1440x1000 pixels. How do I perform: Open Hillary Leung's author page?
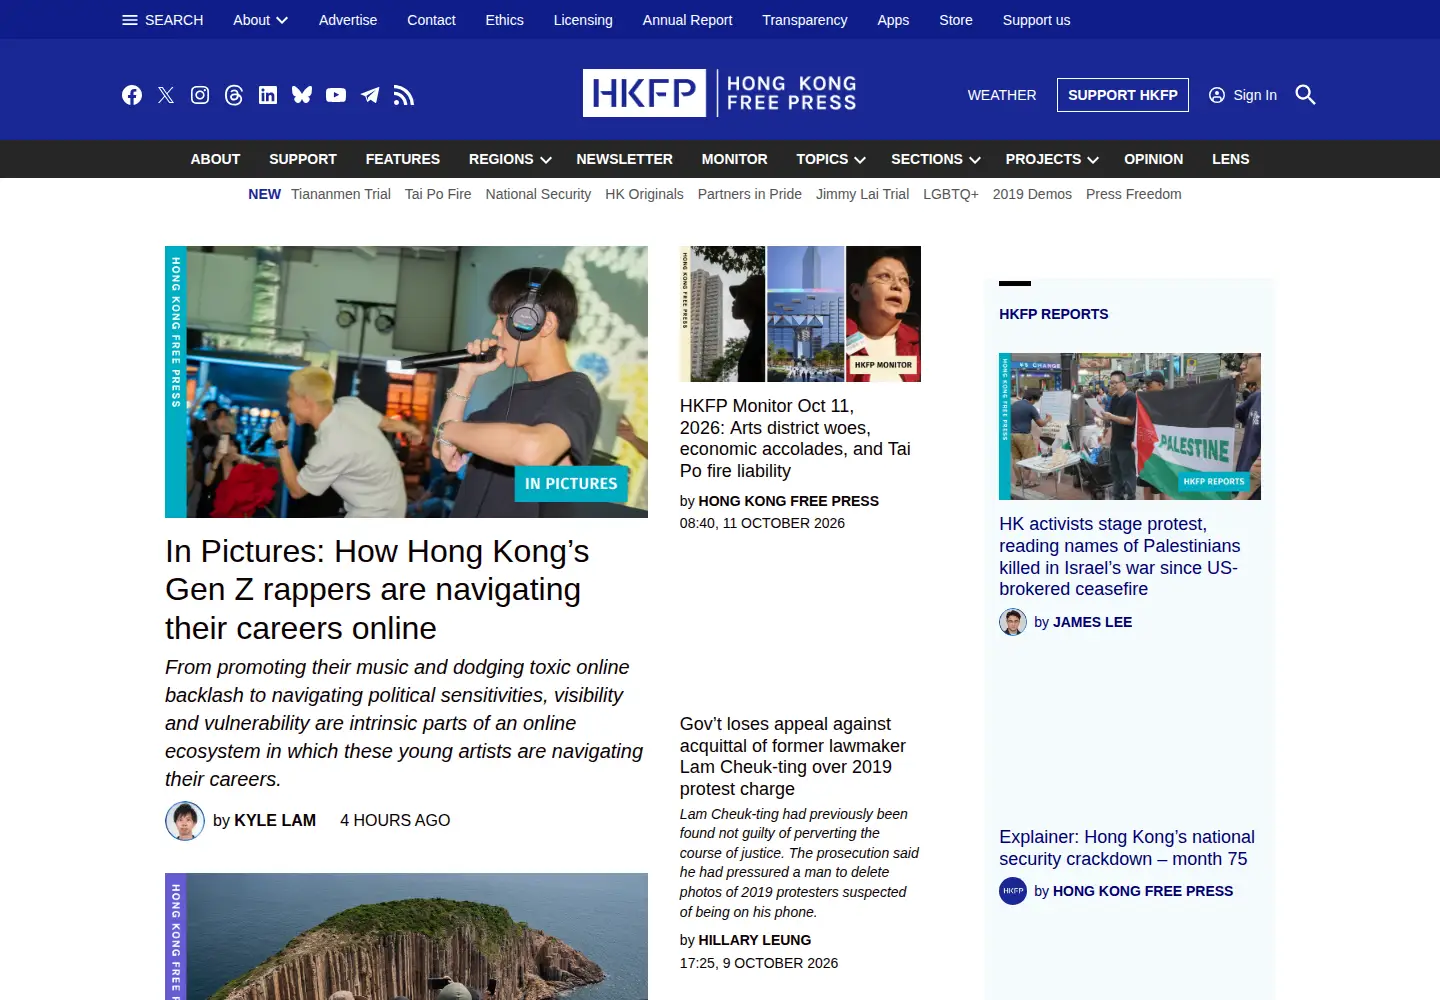click(755, 940)
